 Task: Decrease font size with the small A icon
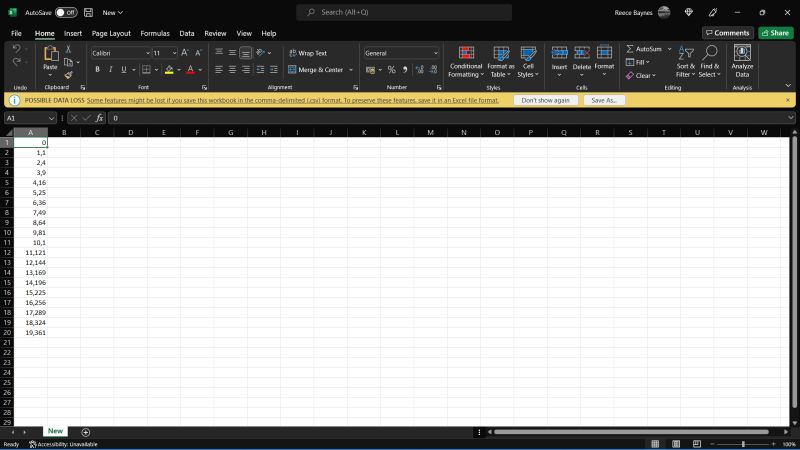pos(198,53)
